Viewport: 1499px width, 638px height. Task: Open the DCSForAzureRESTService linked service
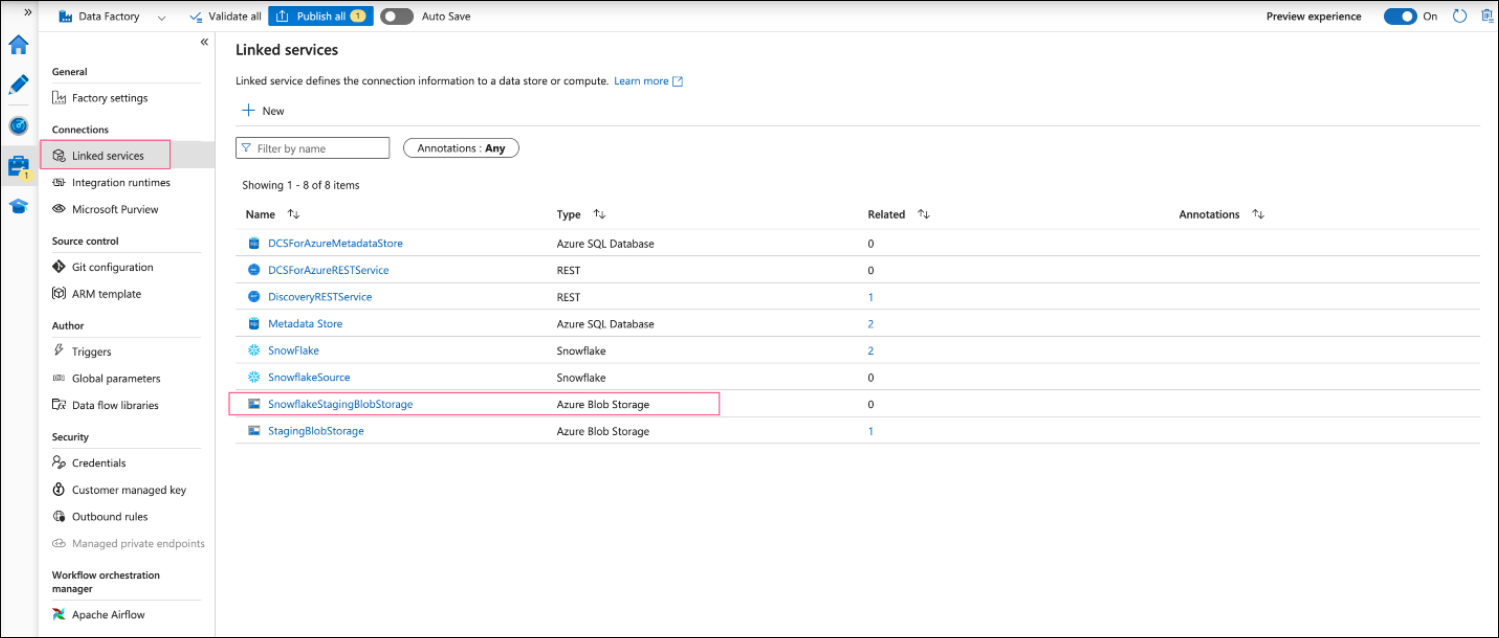point(328,270)
